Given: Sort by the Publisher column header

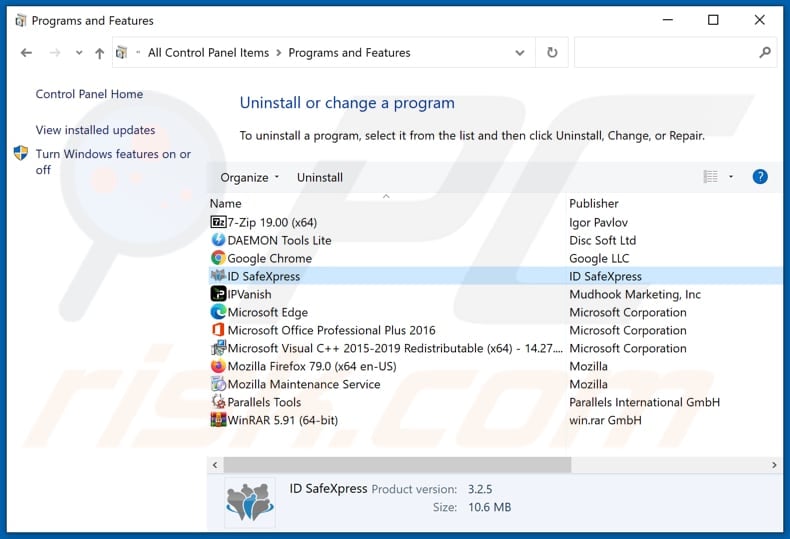Looking at the screenshot, I should coord(594,204).
